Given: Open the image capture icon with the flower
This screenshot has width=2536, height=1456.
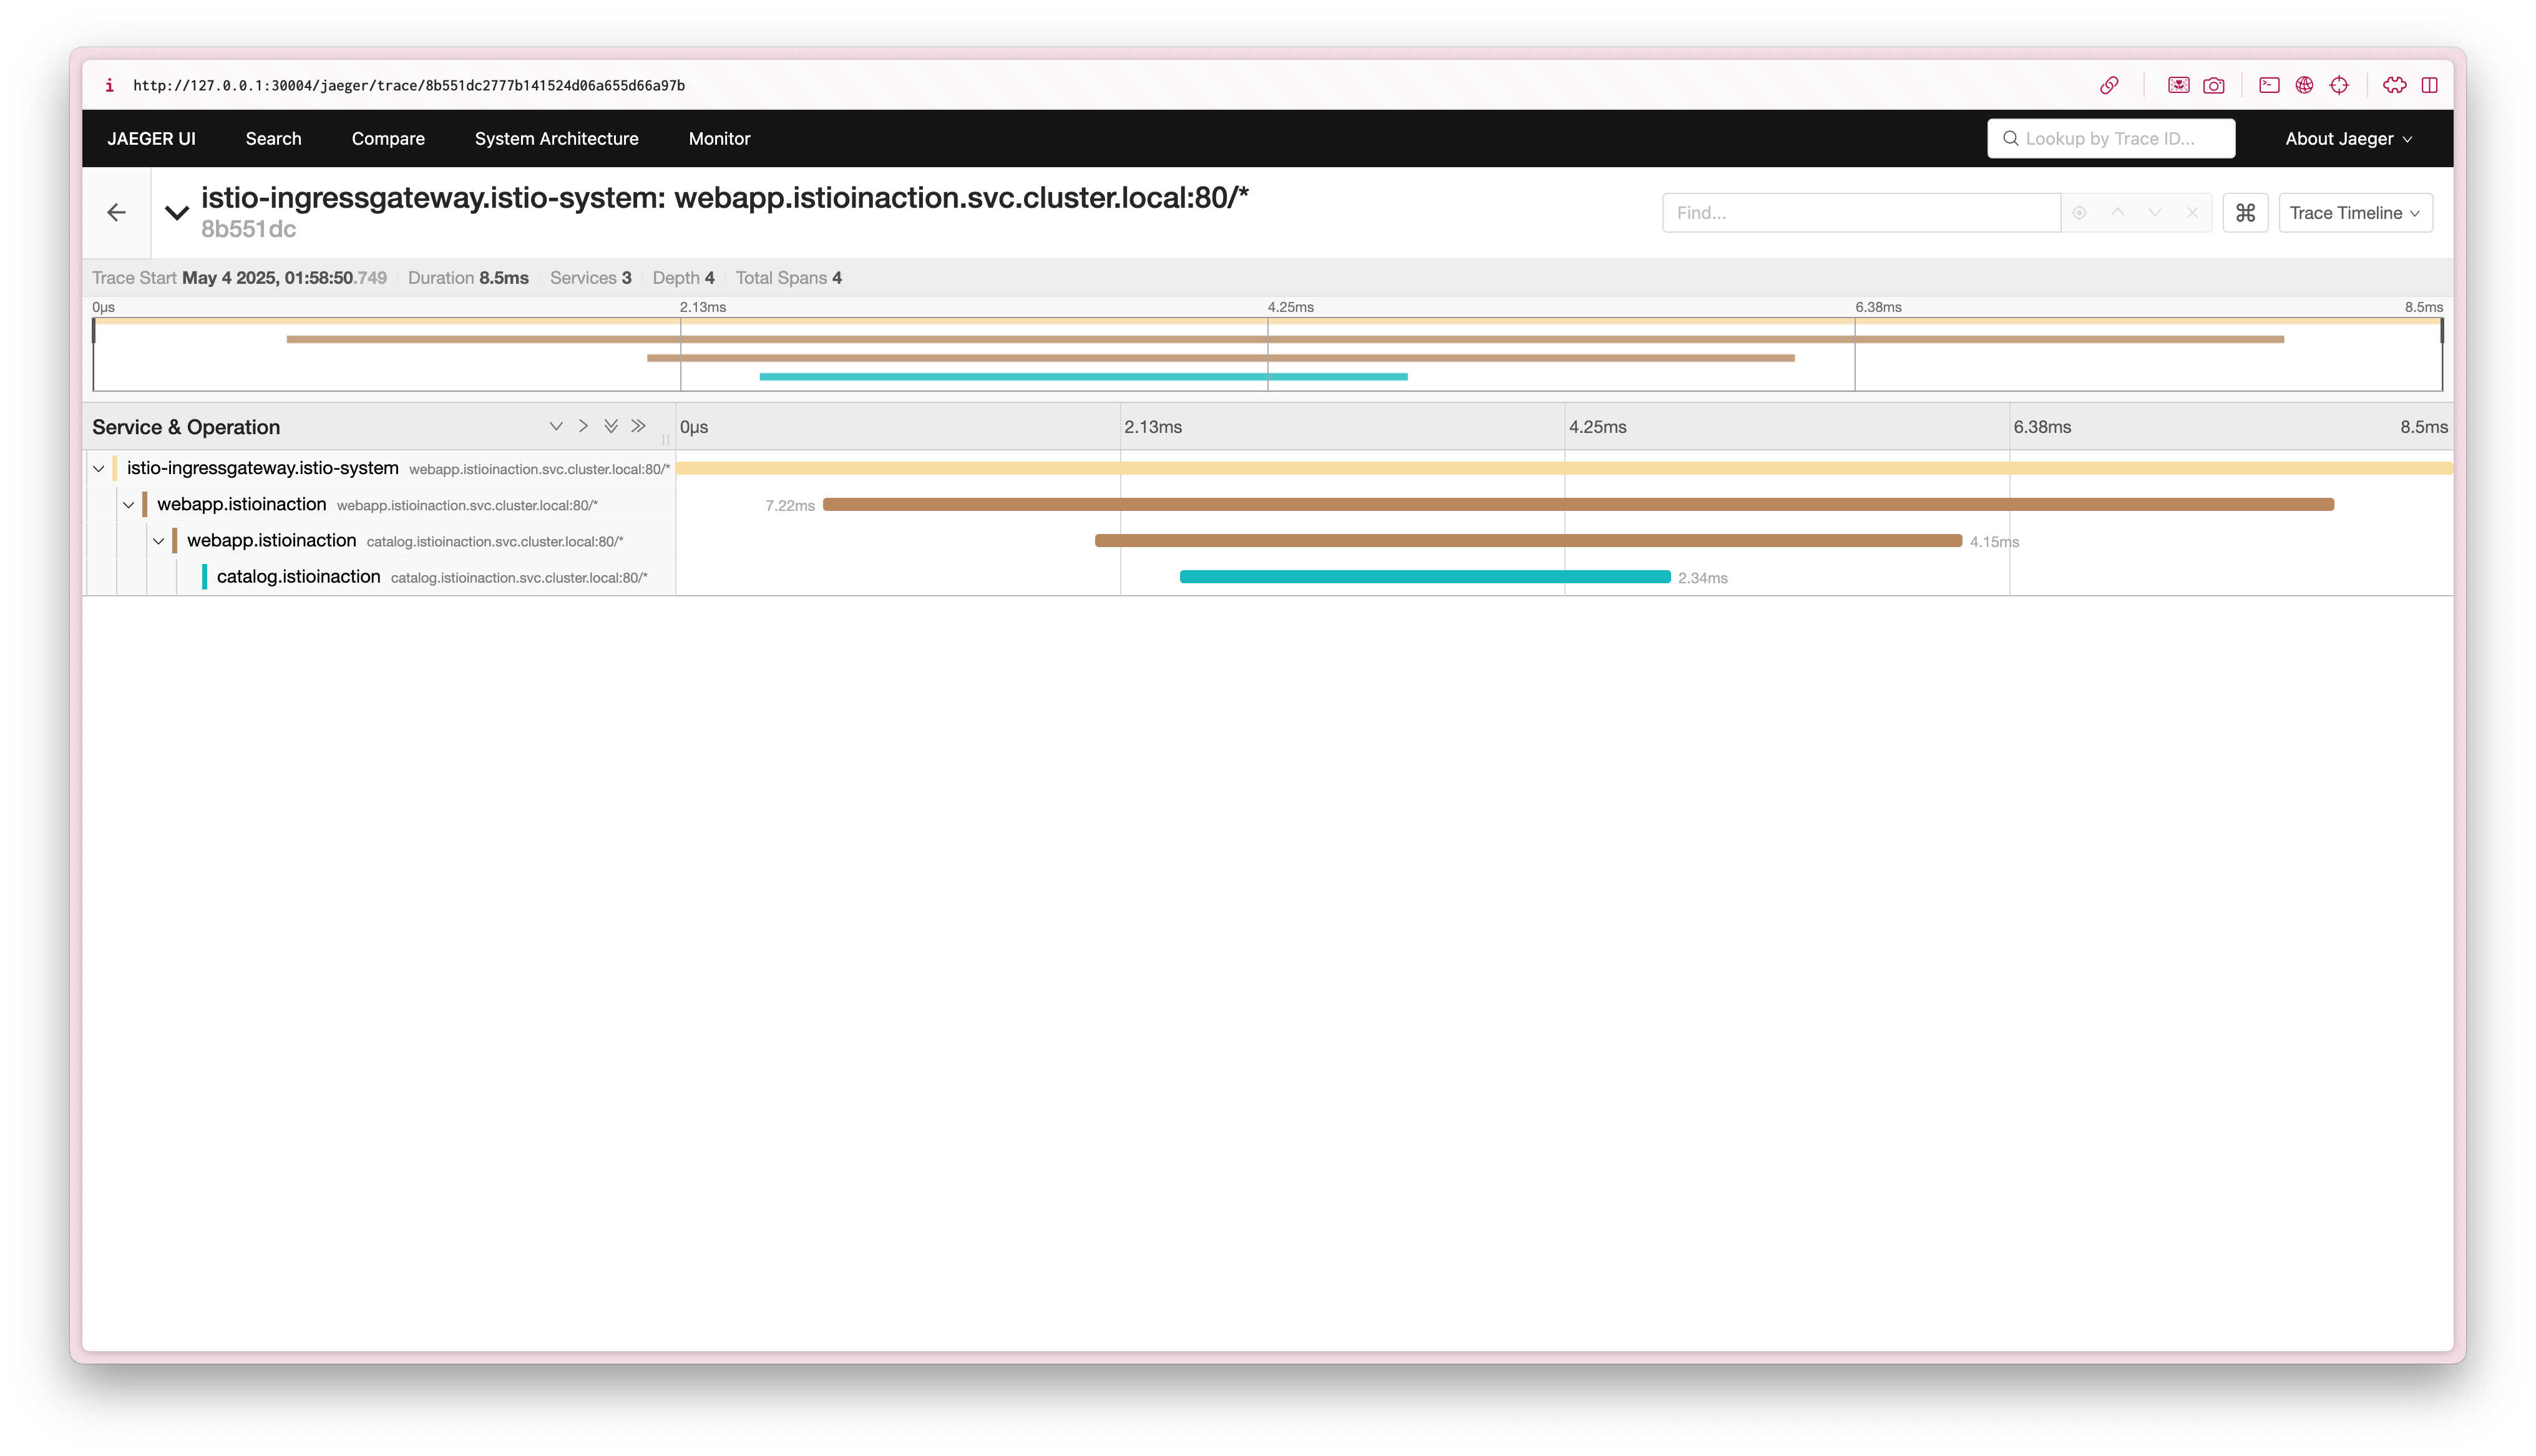Looking at the screenshot, I should (2178, 85).
